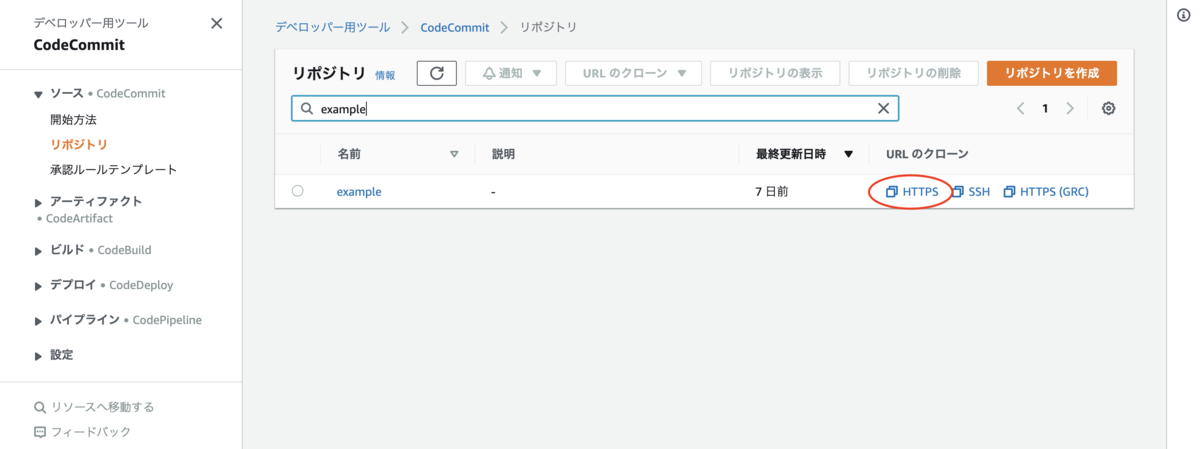Go to CodeCommit breadcrumb

455,27
